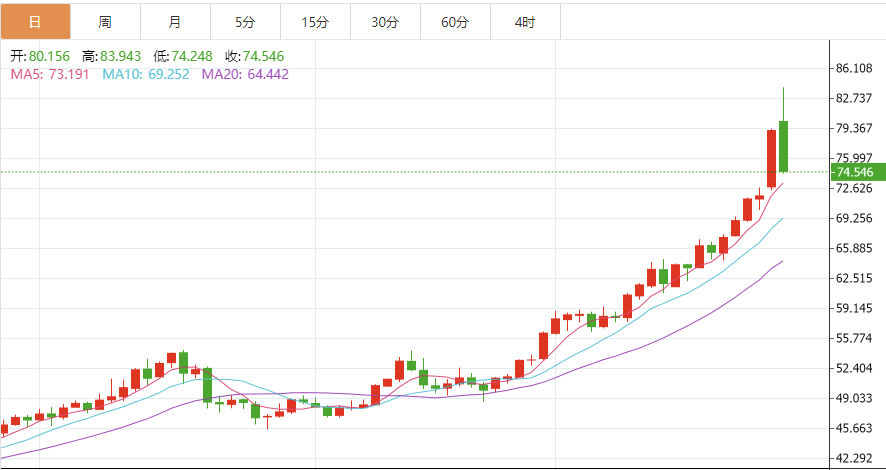
Task: Click the opening price value 80.156
Action: (48, 57)
